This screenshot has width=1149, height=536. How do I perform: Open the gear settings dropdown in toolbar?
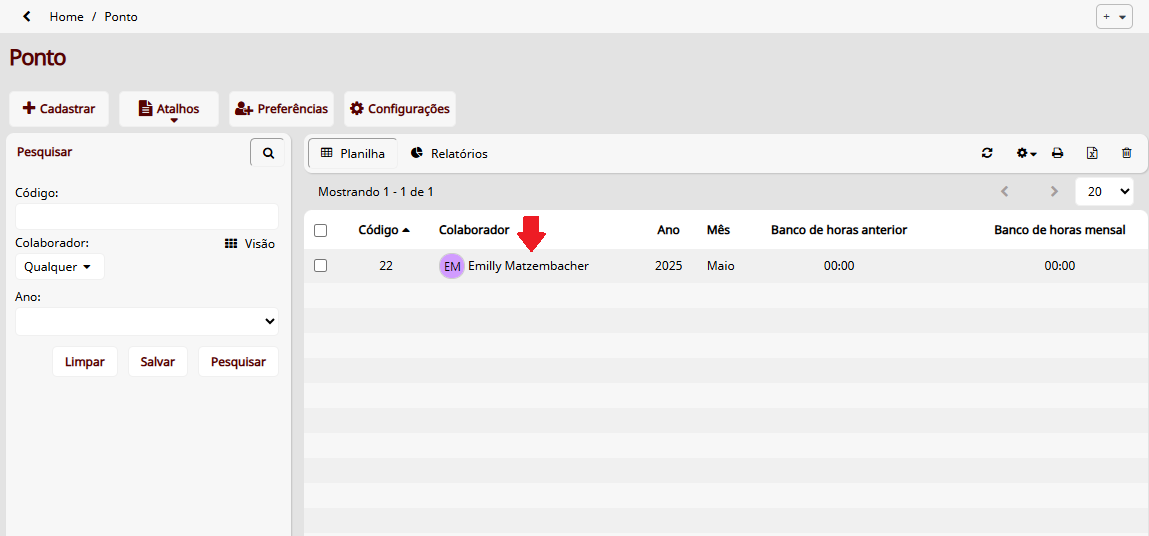click(1026, 153)
